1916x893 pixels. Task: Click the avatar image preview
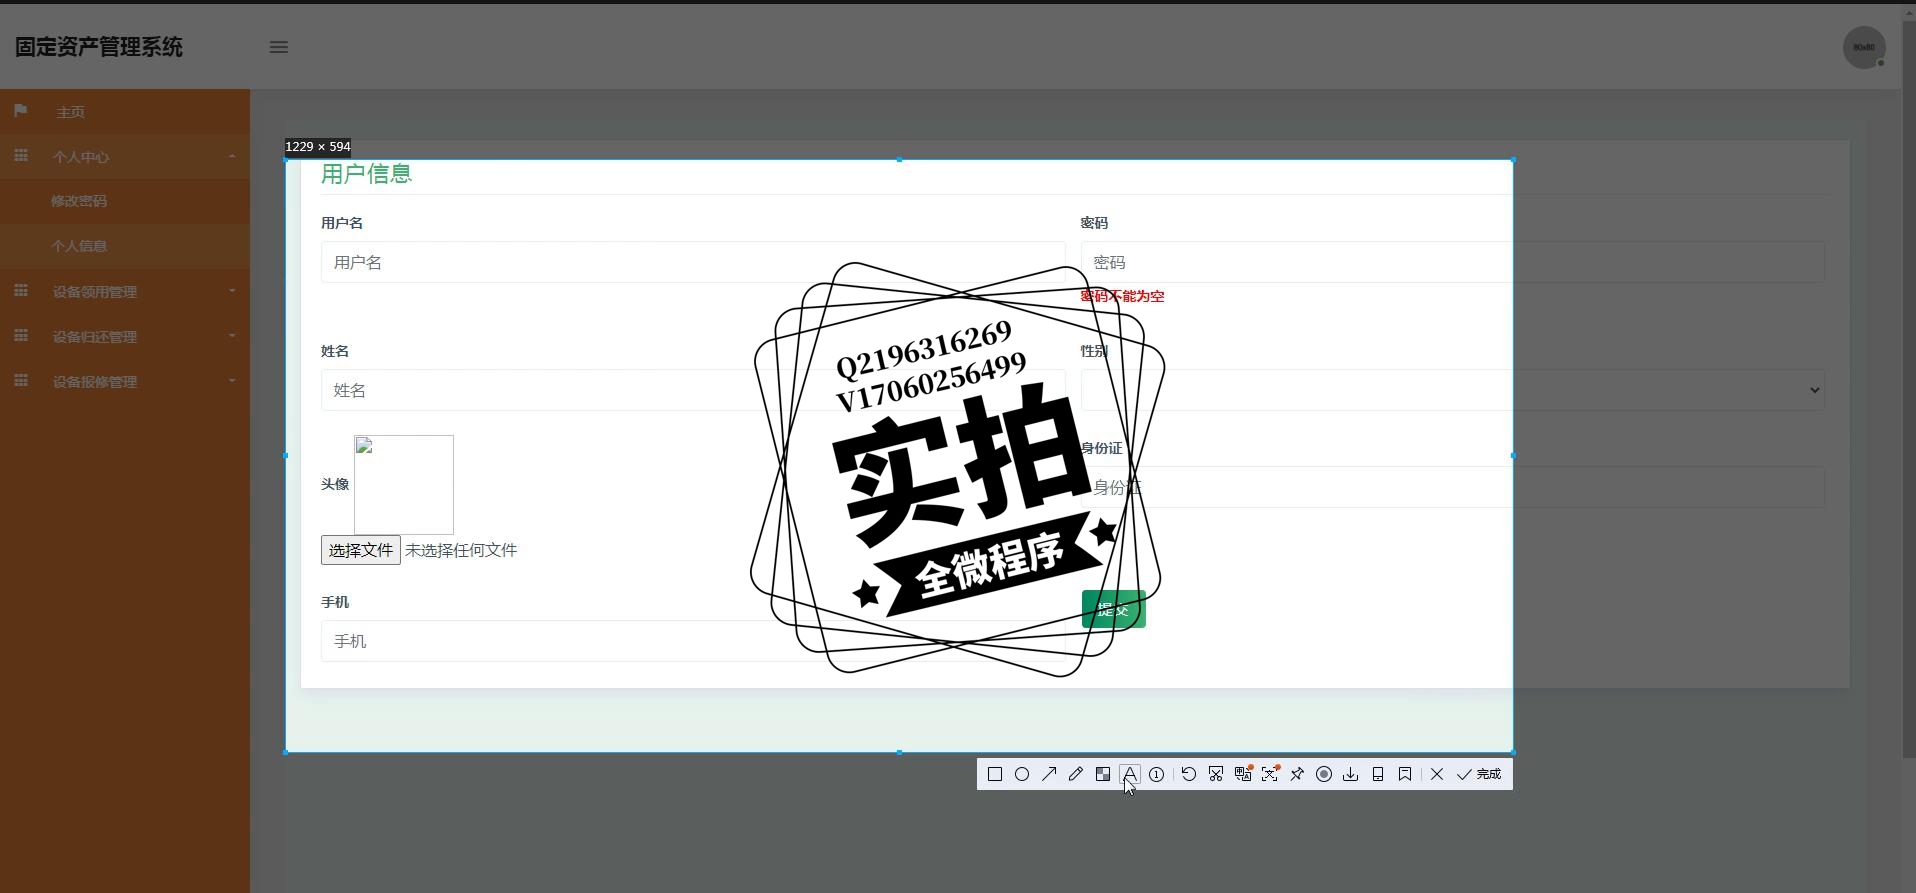coord(404,485)
